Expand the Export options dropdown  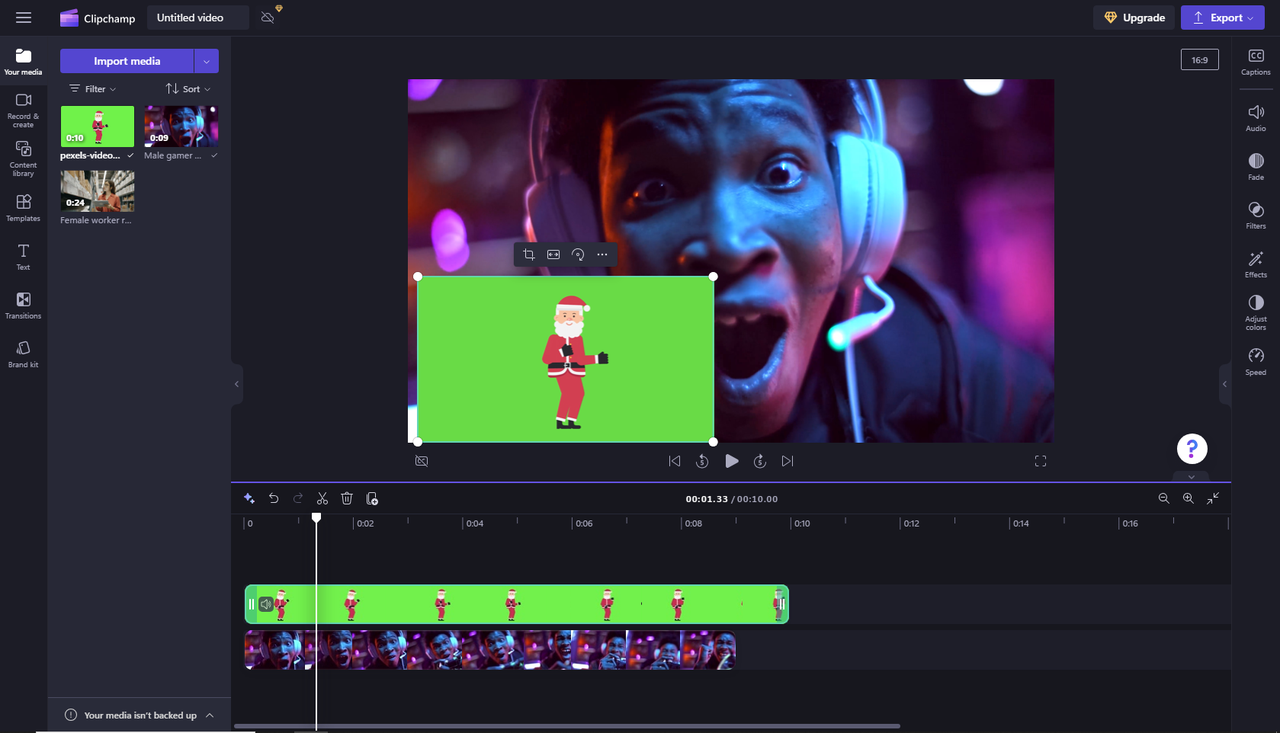coord(1248,17)
